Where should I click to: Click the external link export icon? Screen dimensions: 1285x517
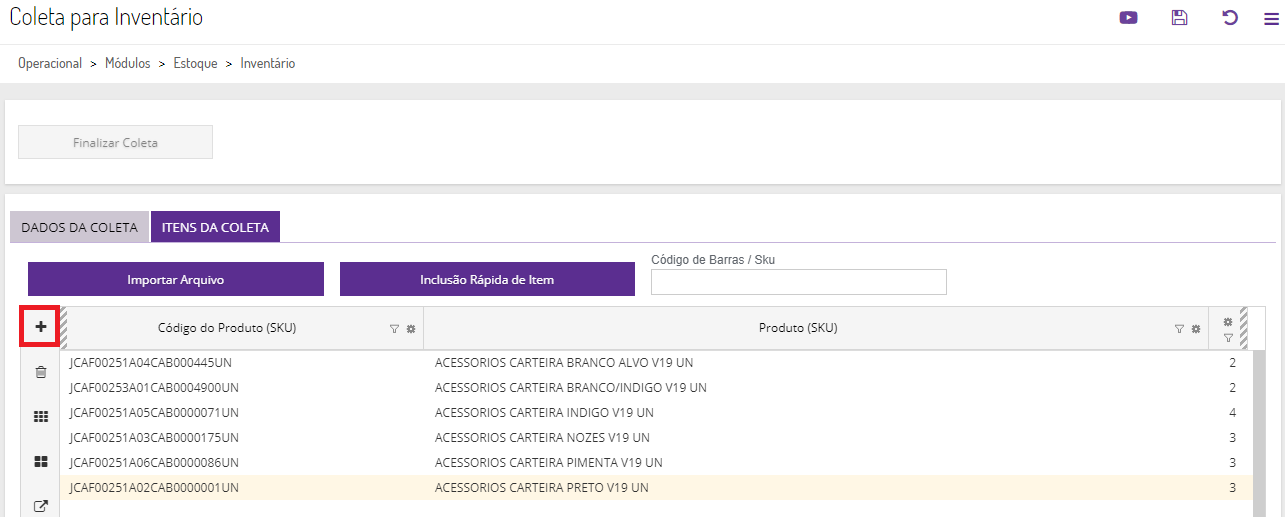tap(41, 506)
